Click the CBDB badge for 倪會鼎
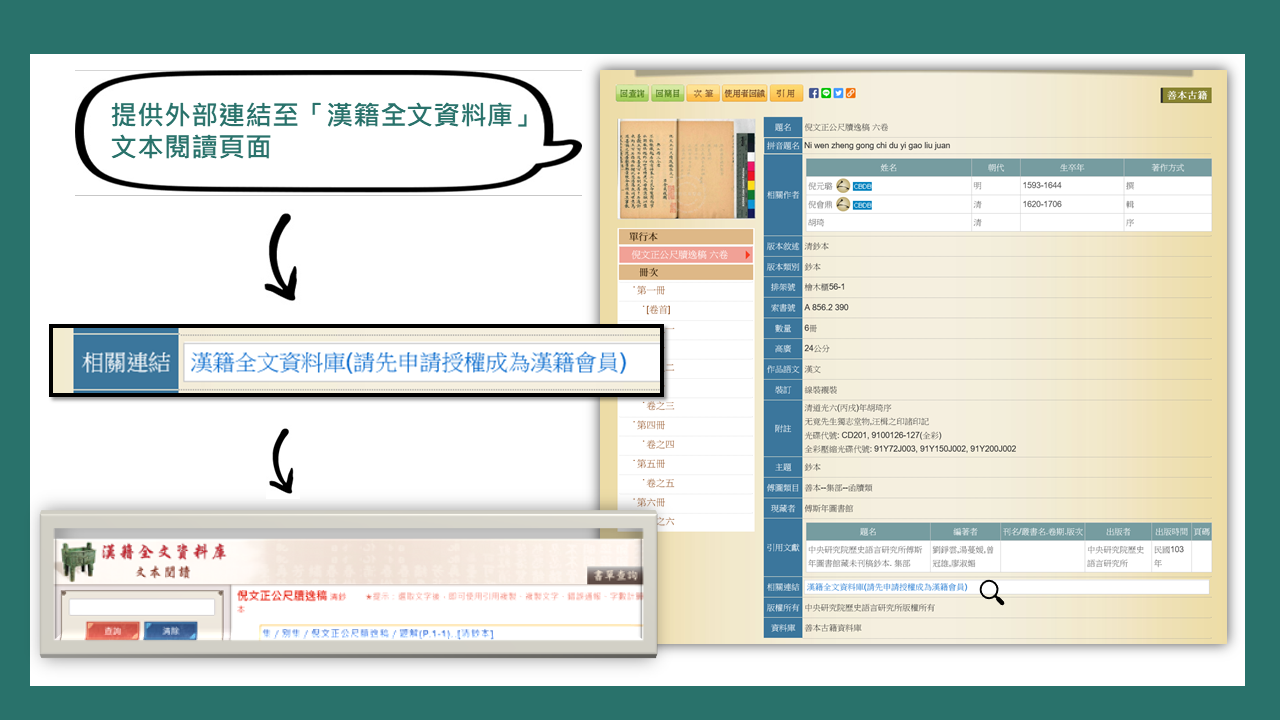This screenshot has height=720, width=1280. [862, 205]
